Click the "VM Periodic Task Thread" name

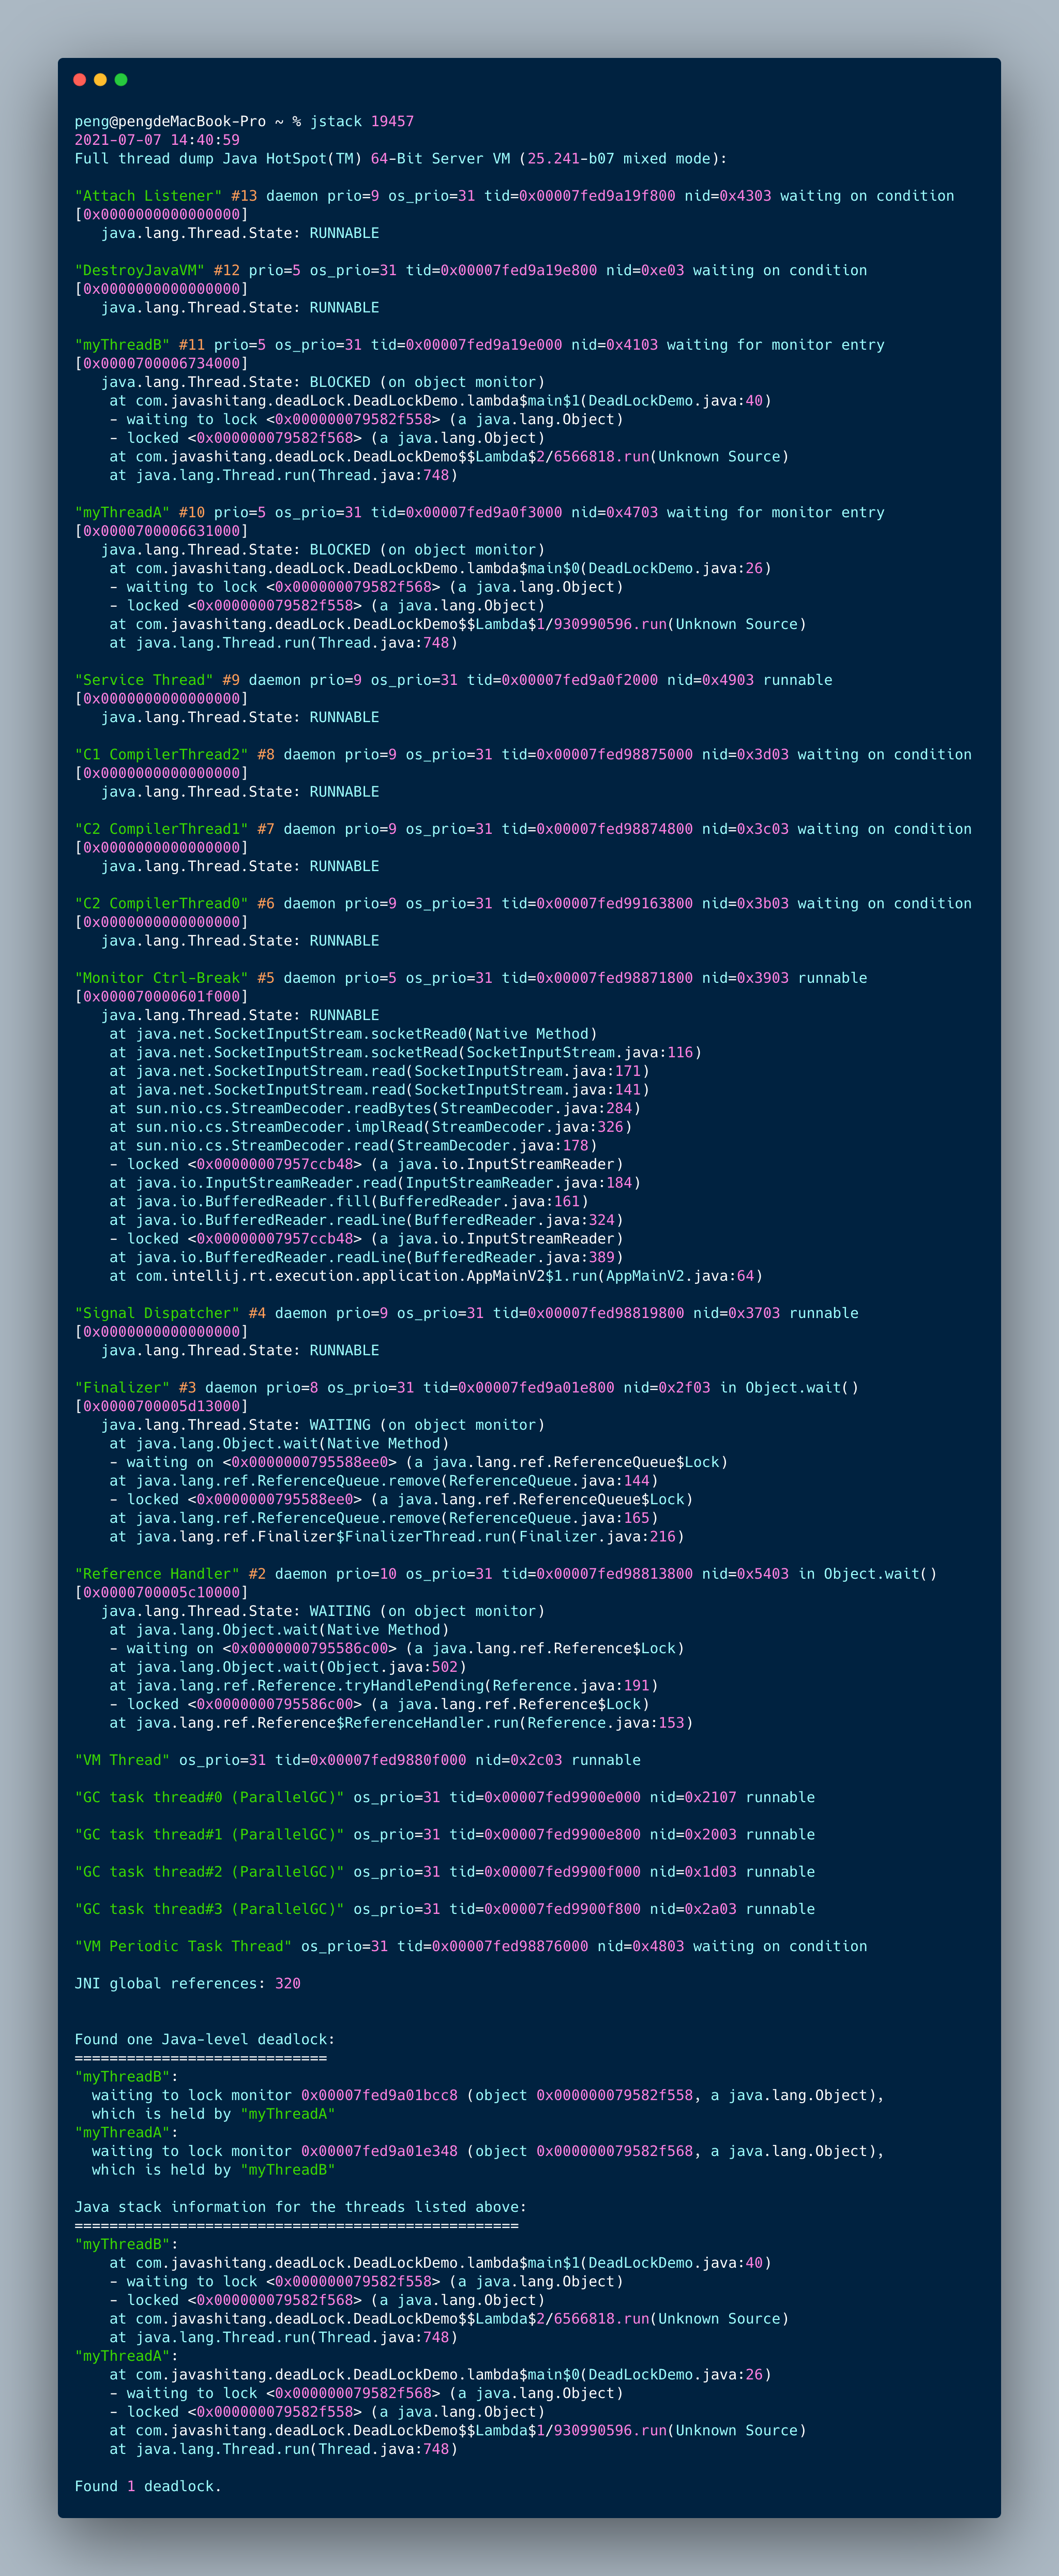(x=183, y=1946)
